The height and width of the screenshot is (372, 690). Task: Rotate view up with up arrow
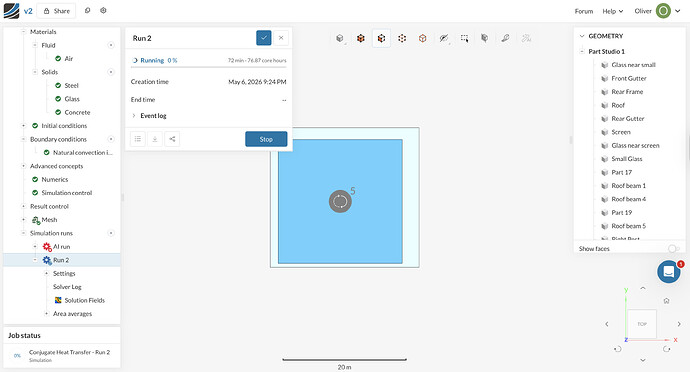[x=642, y=288]
